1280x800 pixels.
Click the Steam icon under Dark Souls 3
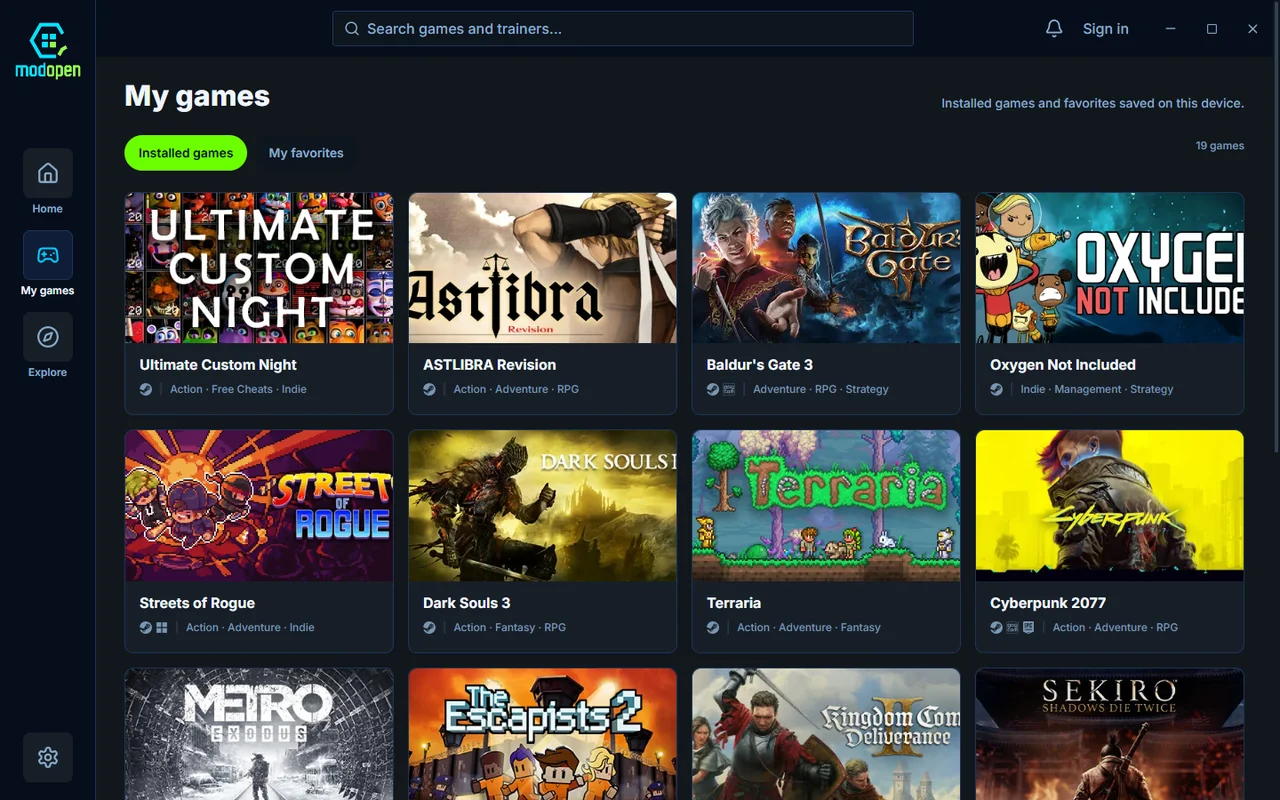(430, 627)
